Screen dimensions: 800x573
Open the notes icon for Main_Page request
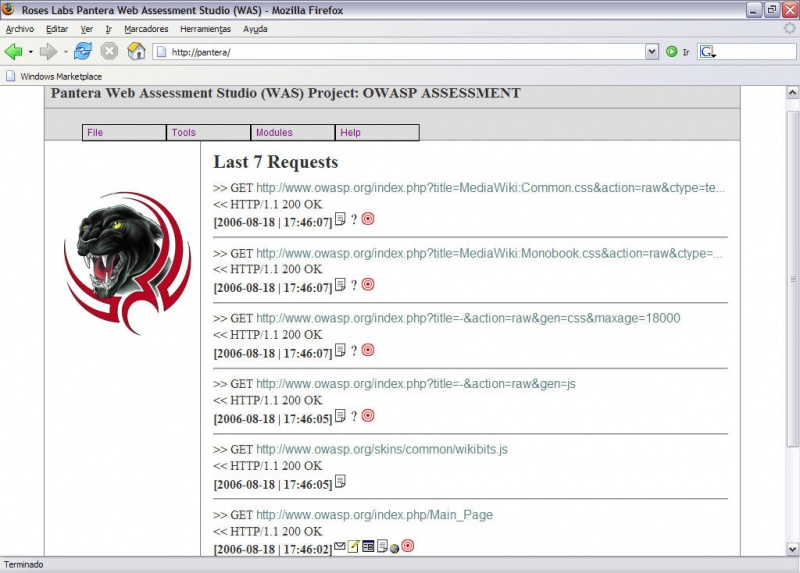coord(353,546)
